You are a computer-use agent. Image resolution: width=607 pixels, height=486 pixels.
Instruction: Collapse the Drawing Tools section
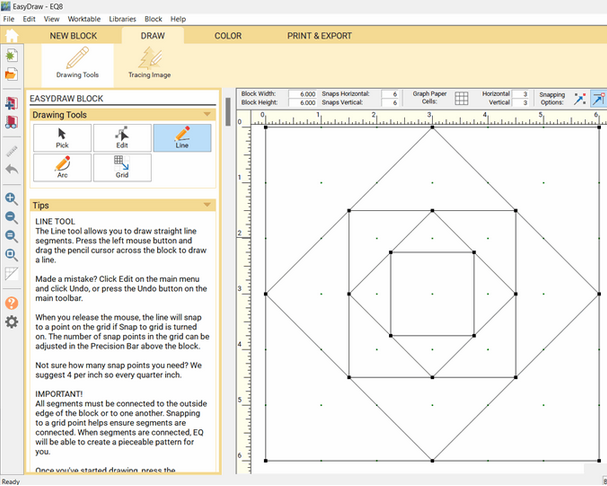(x=207, y=115)
